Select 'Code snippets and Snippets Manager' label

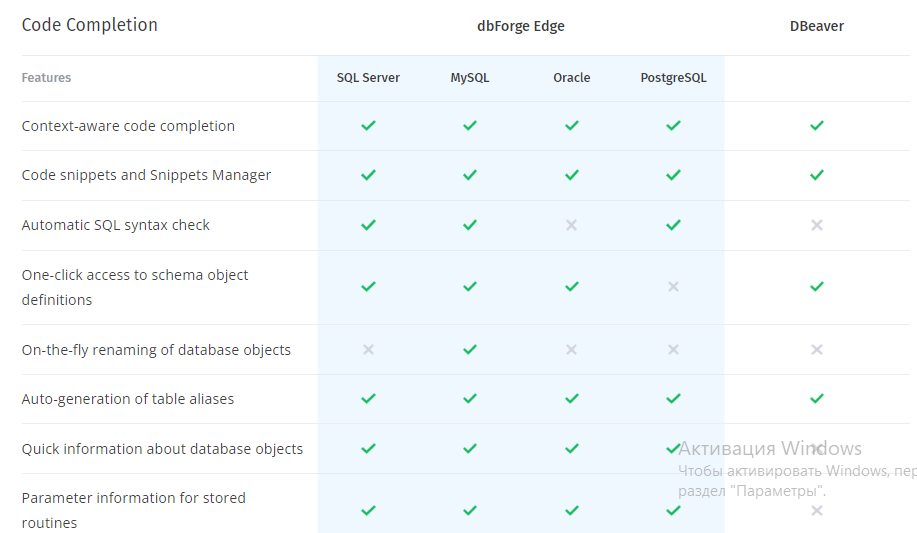click(x=146, y=175)
